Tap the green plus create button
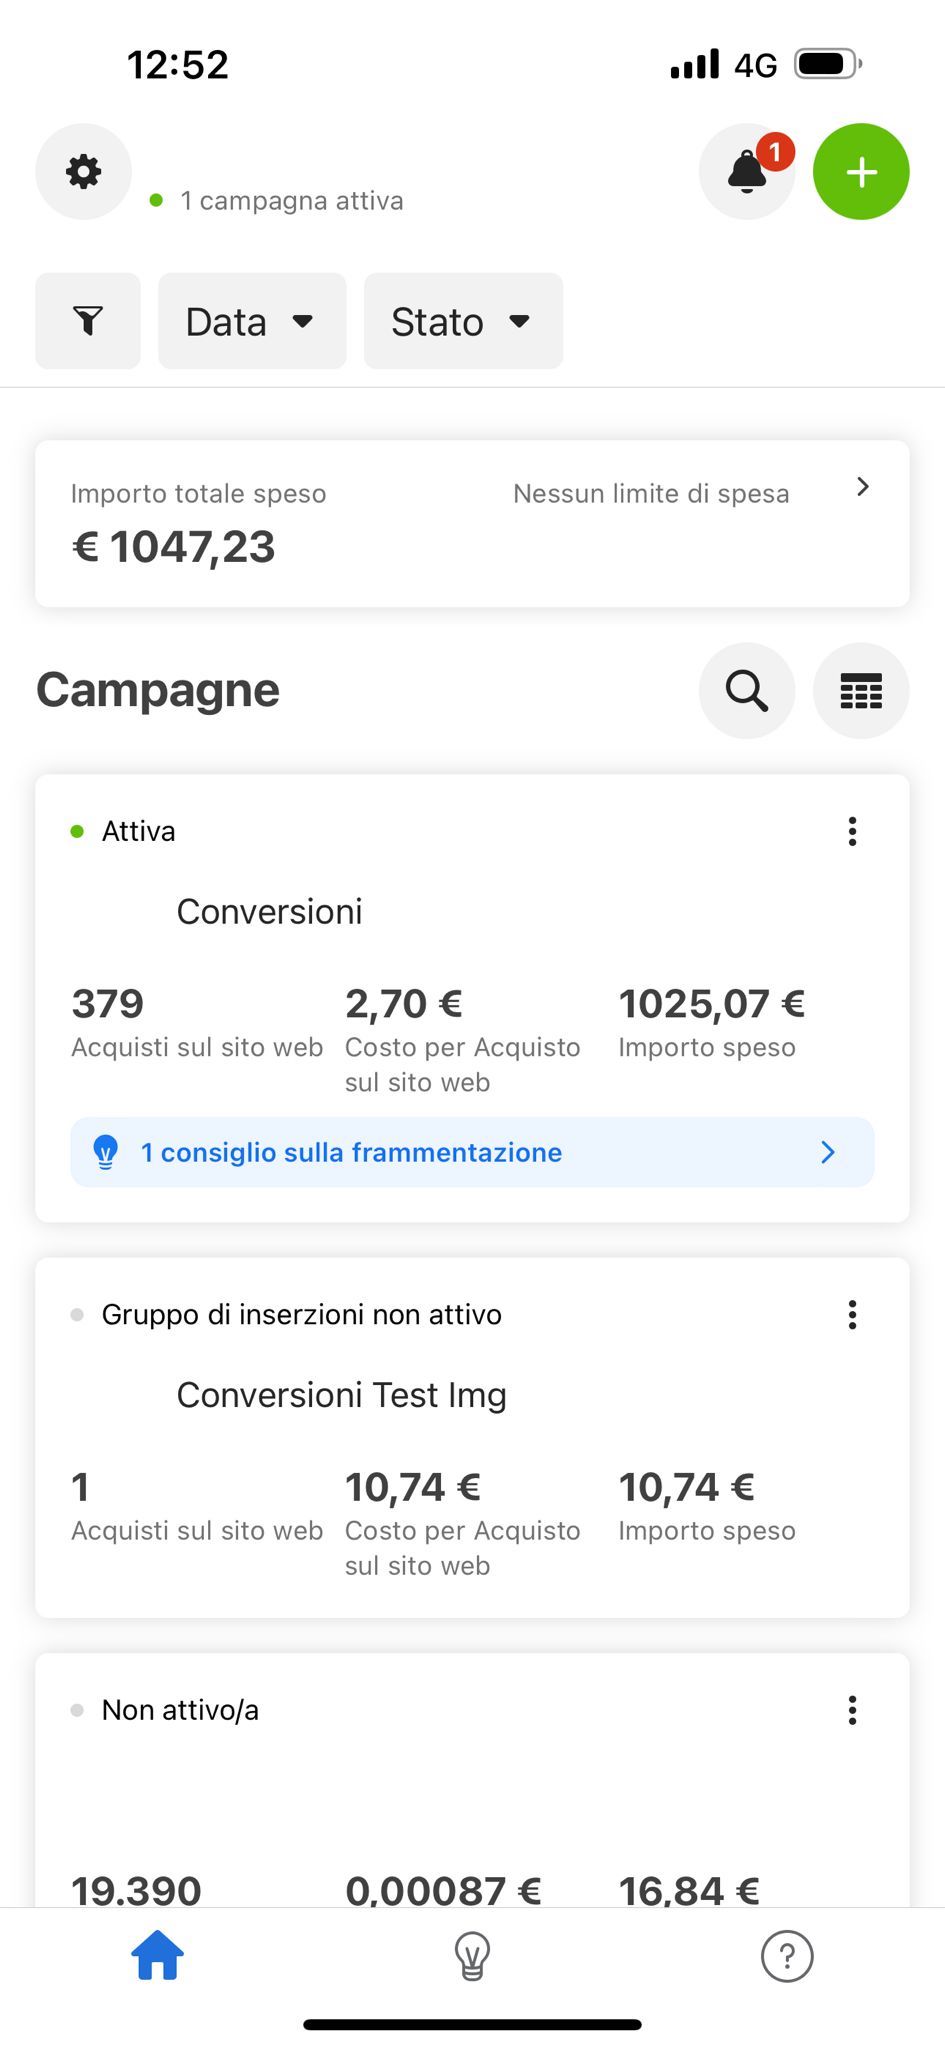 tap(861, 172)
